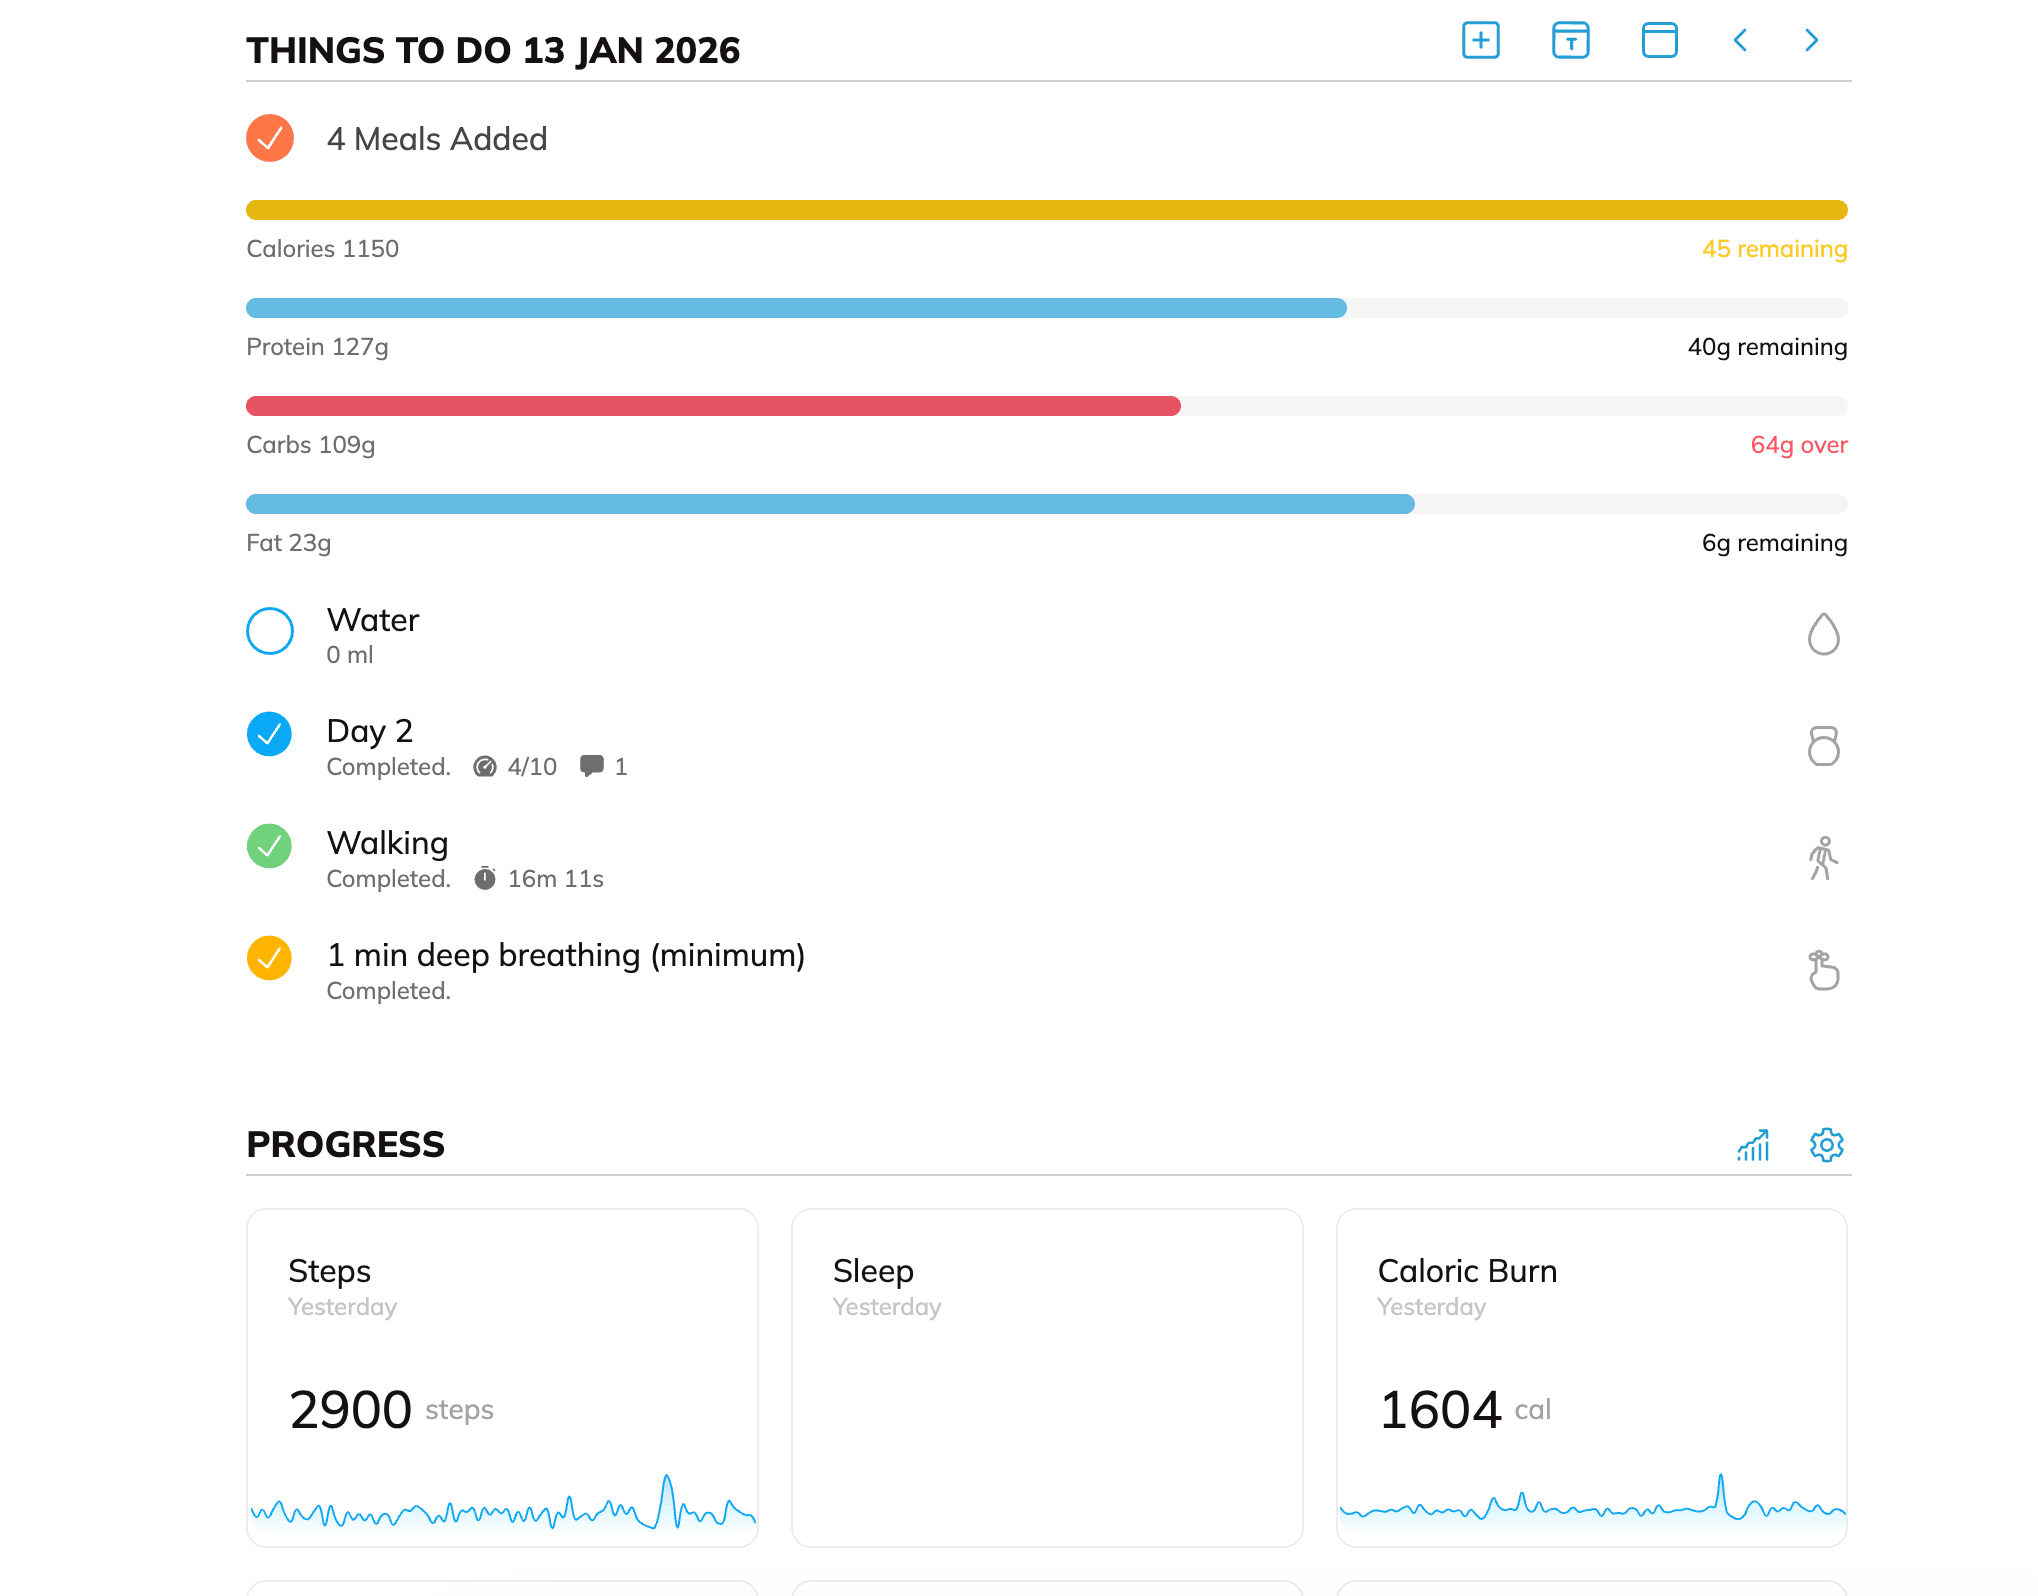The height and width of the screenshot is (1596, 2038).
Task: Go to previous day arrow
Action: [1740, 41]
